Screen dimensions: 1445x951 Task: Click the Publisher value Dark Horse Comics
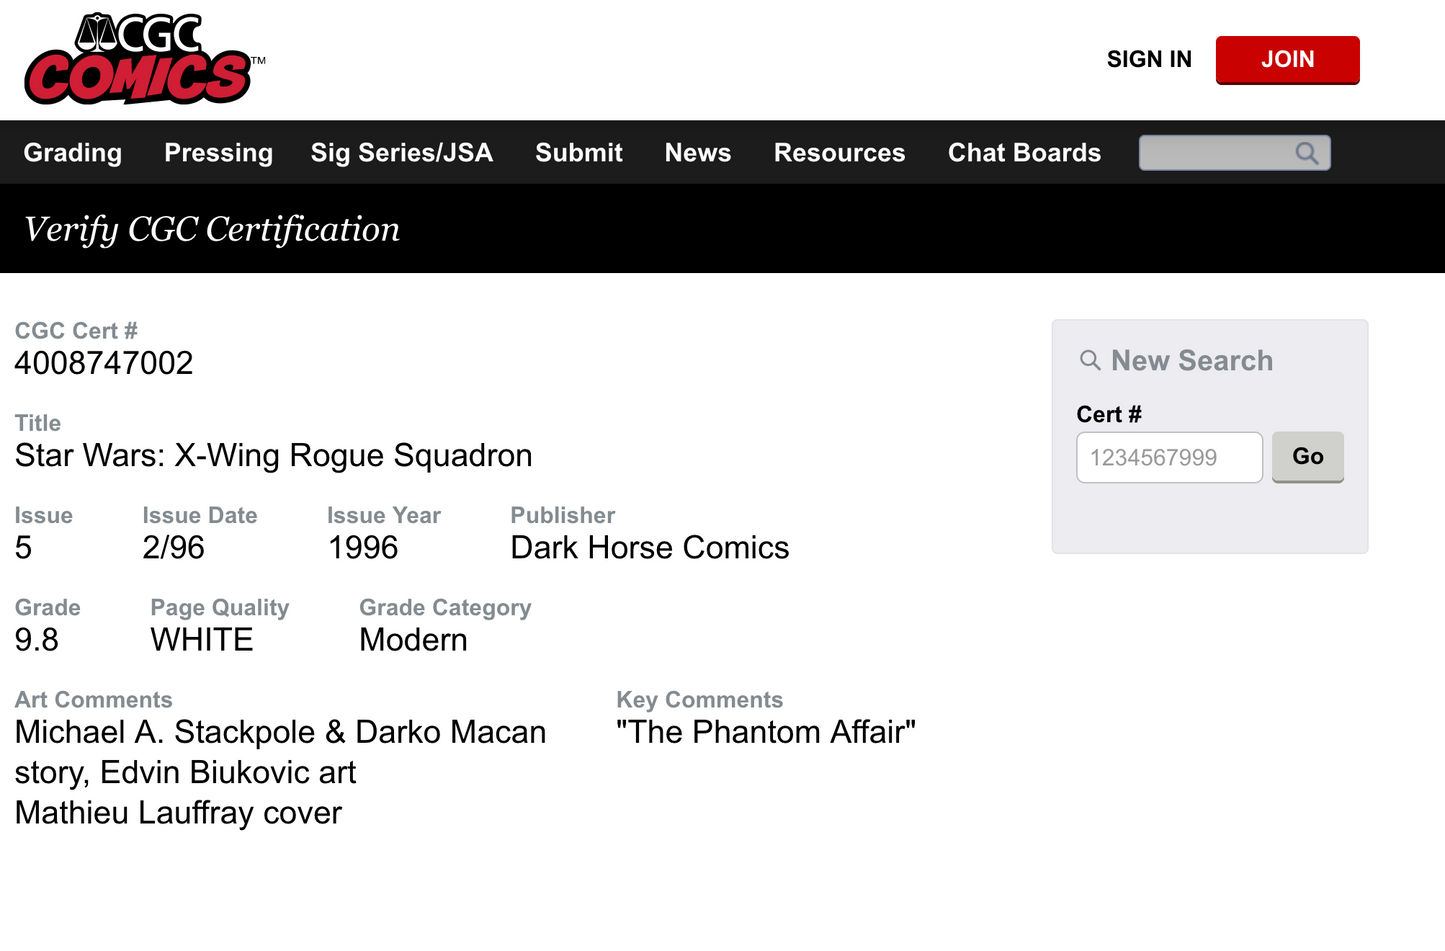(649, 547)
